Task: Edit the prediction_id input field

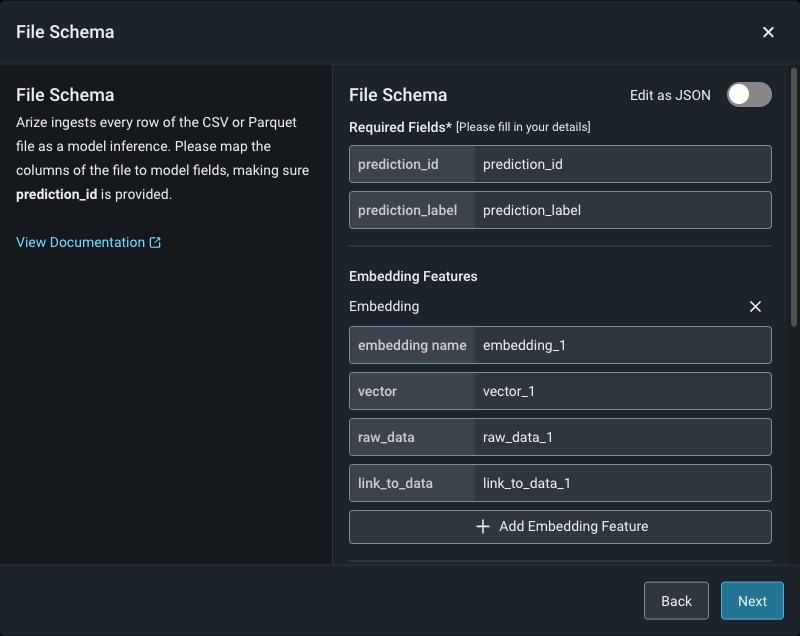Action: point(622,164)
